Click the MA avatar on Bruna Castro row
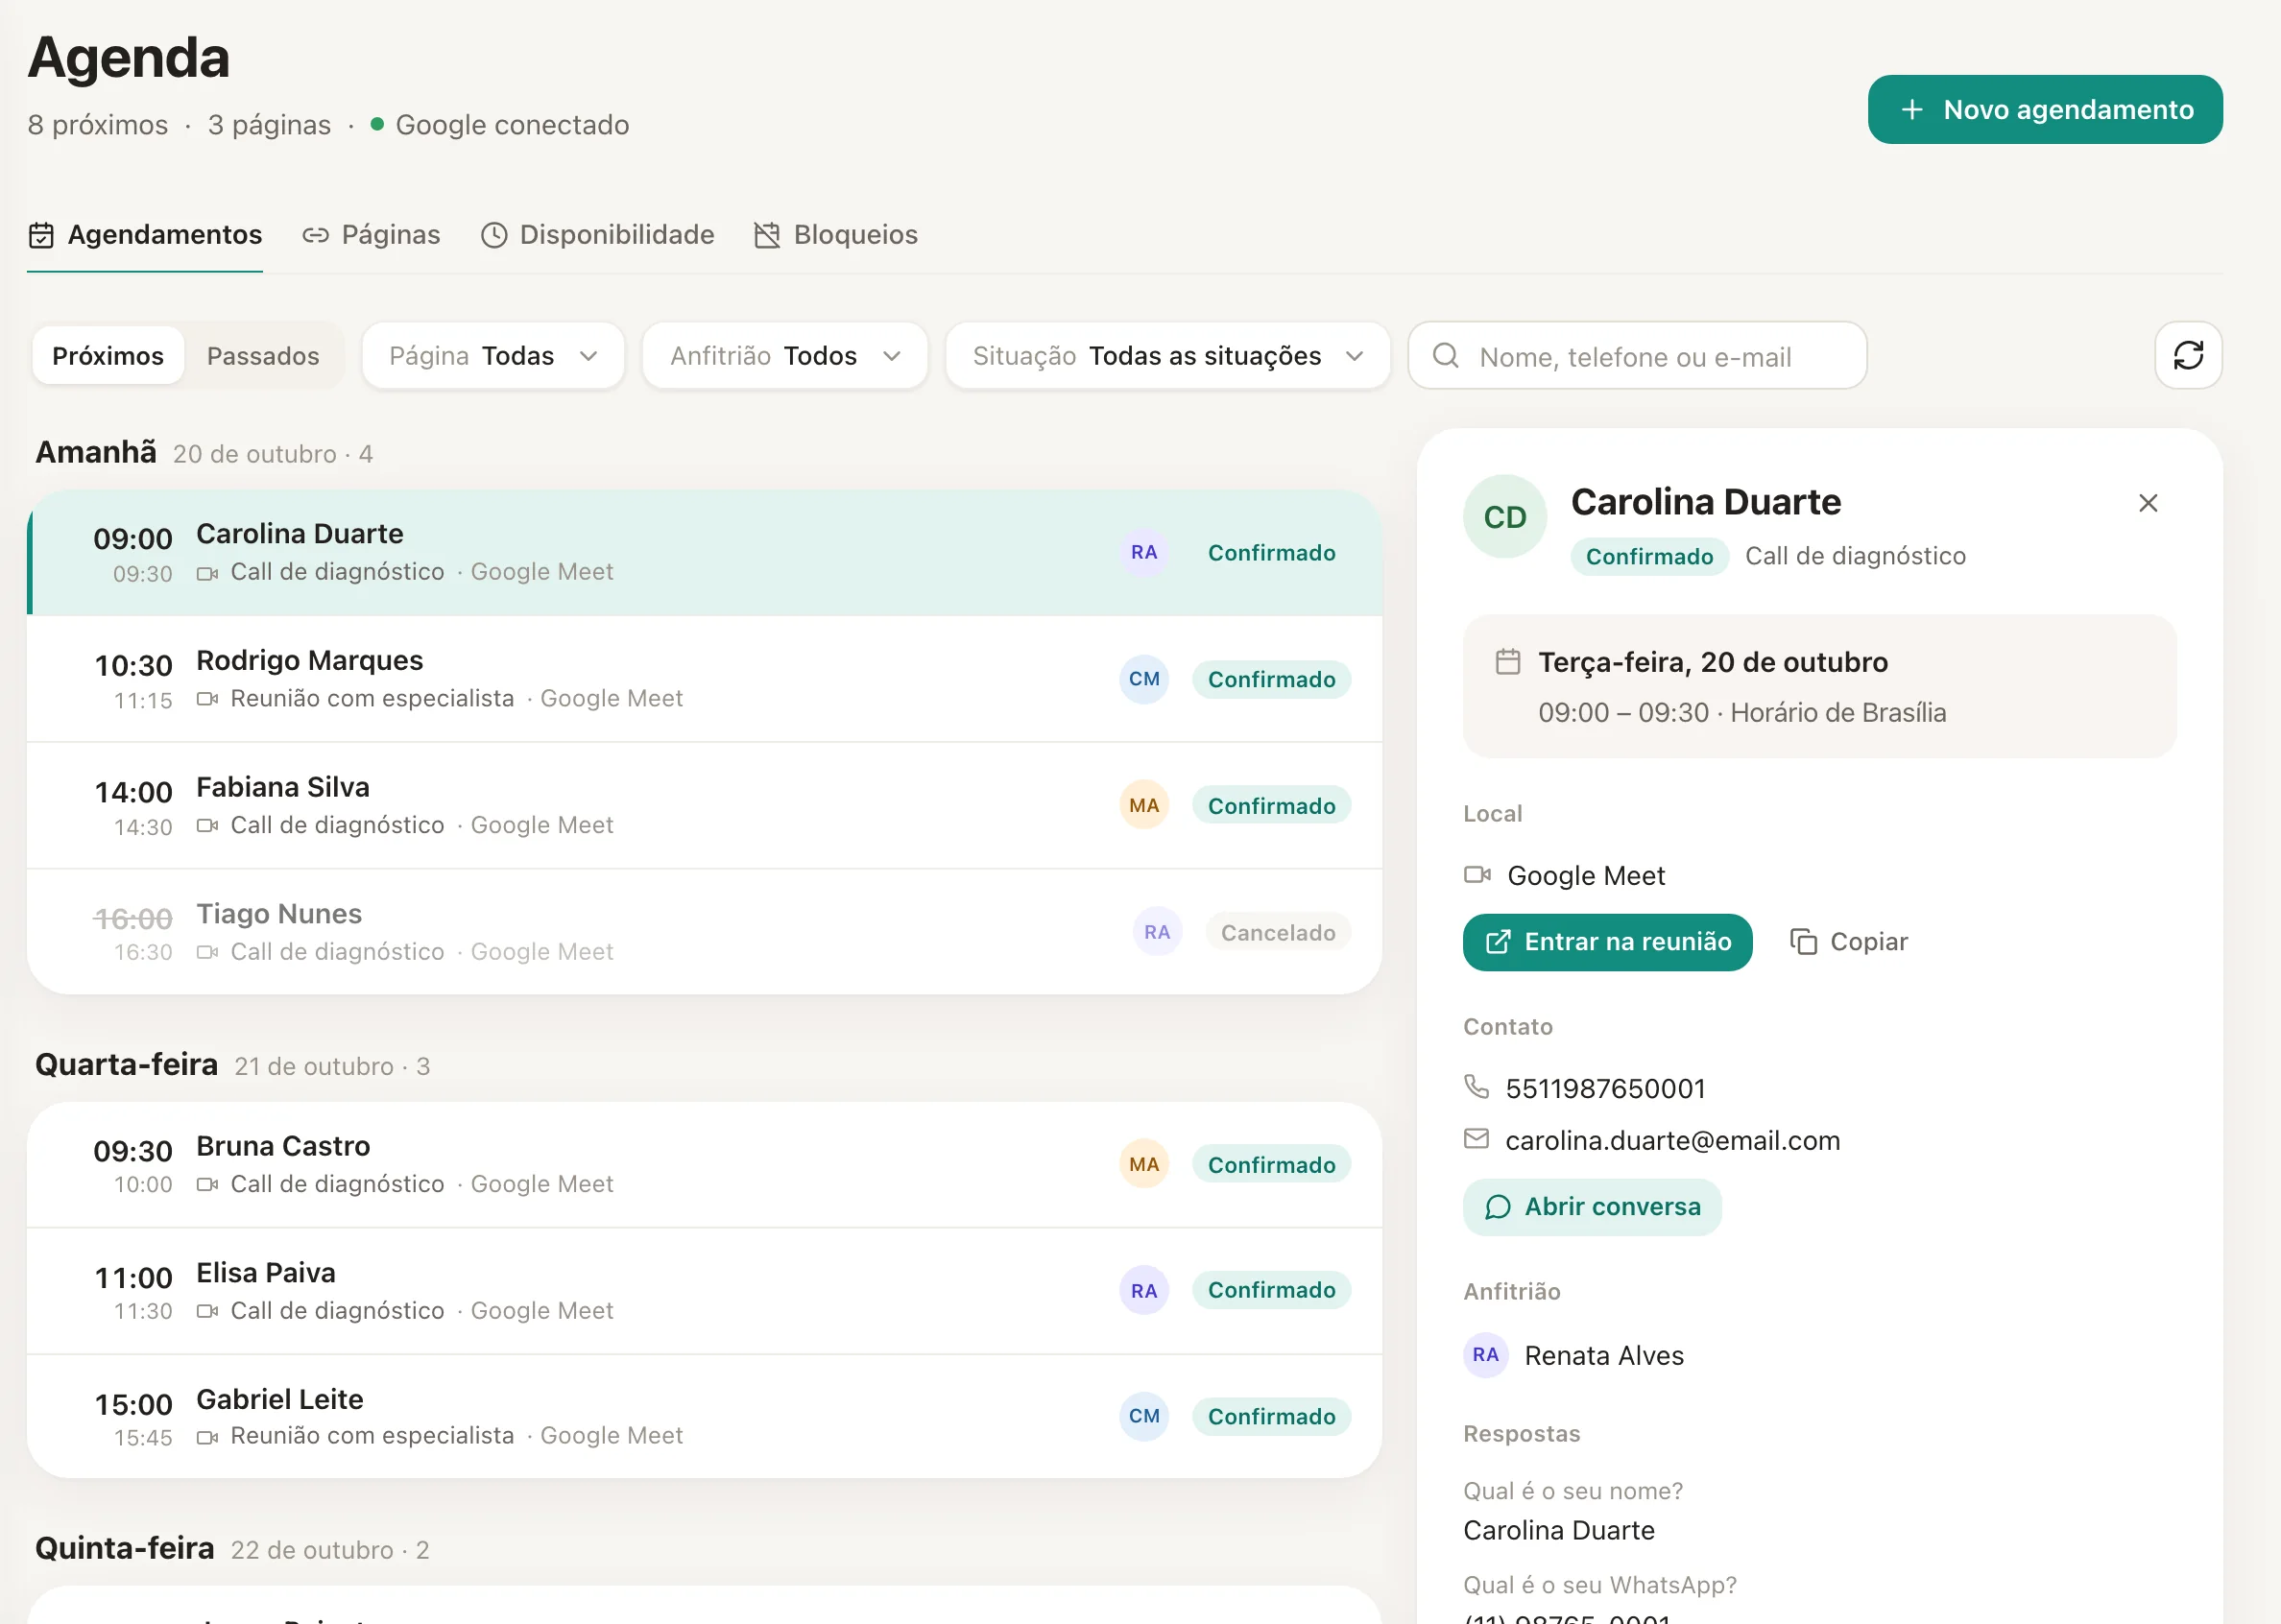Screen dimensions: 2281x1624 (1143, 1164)
